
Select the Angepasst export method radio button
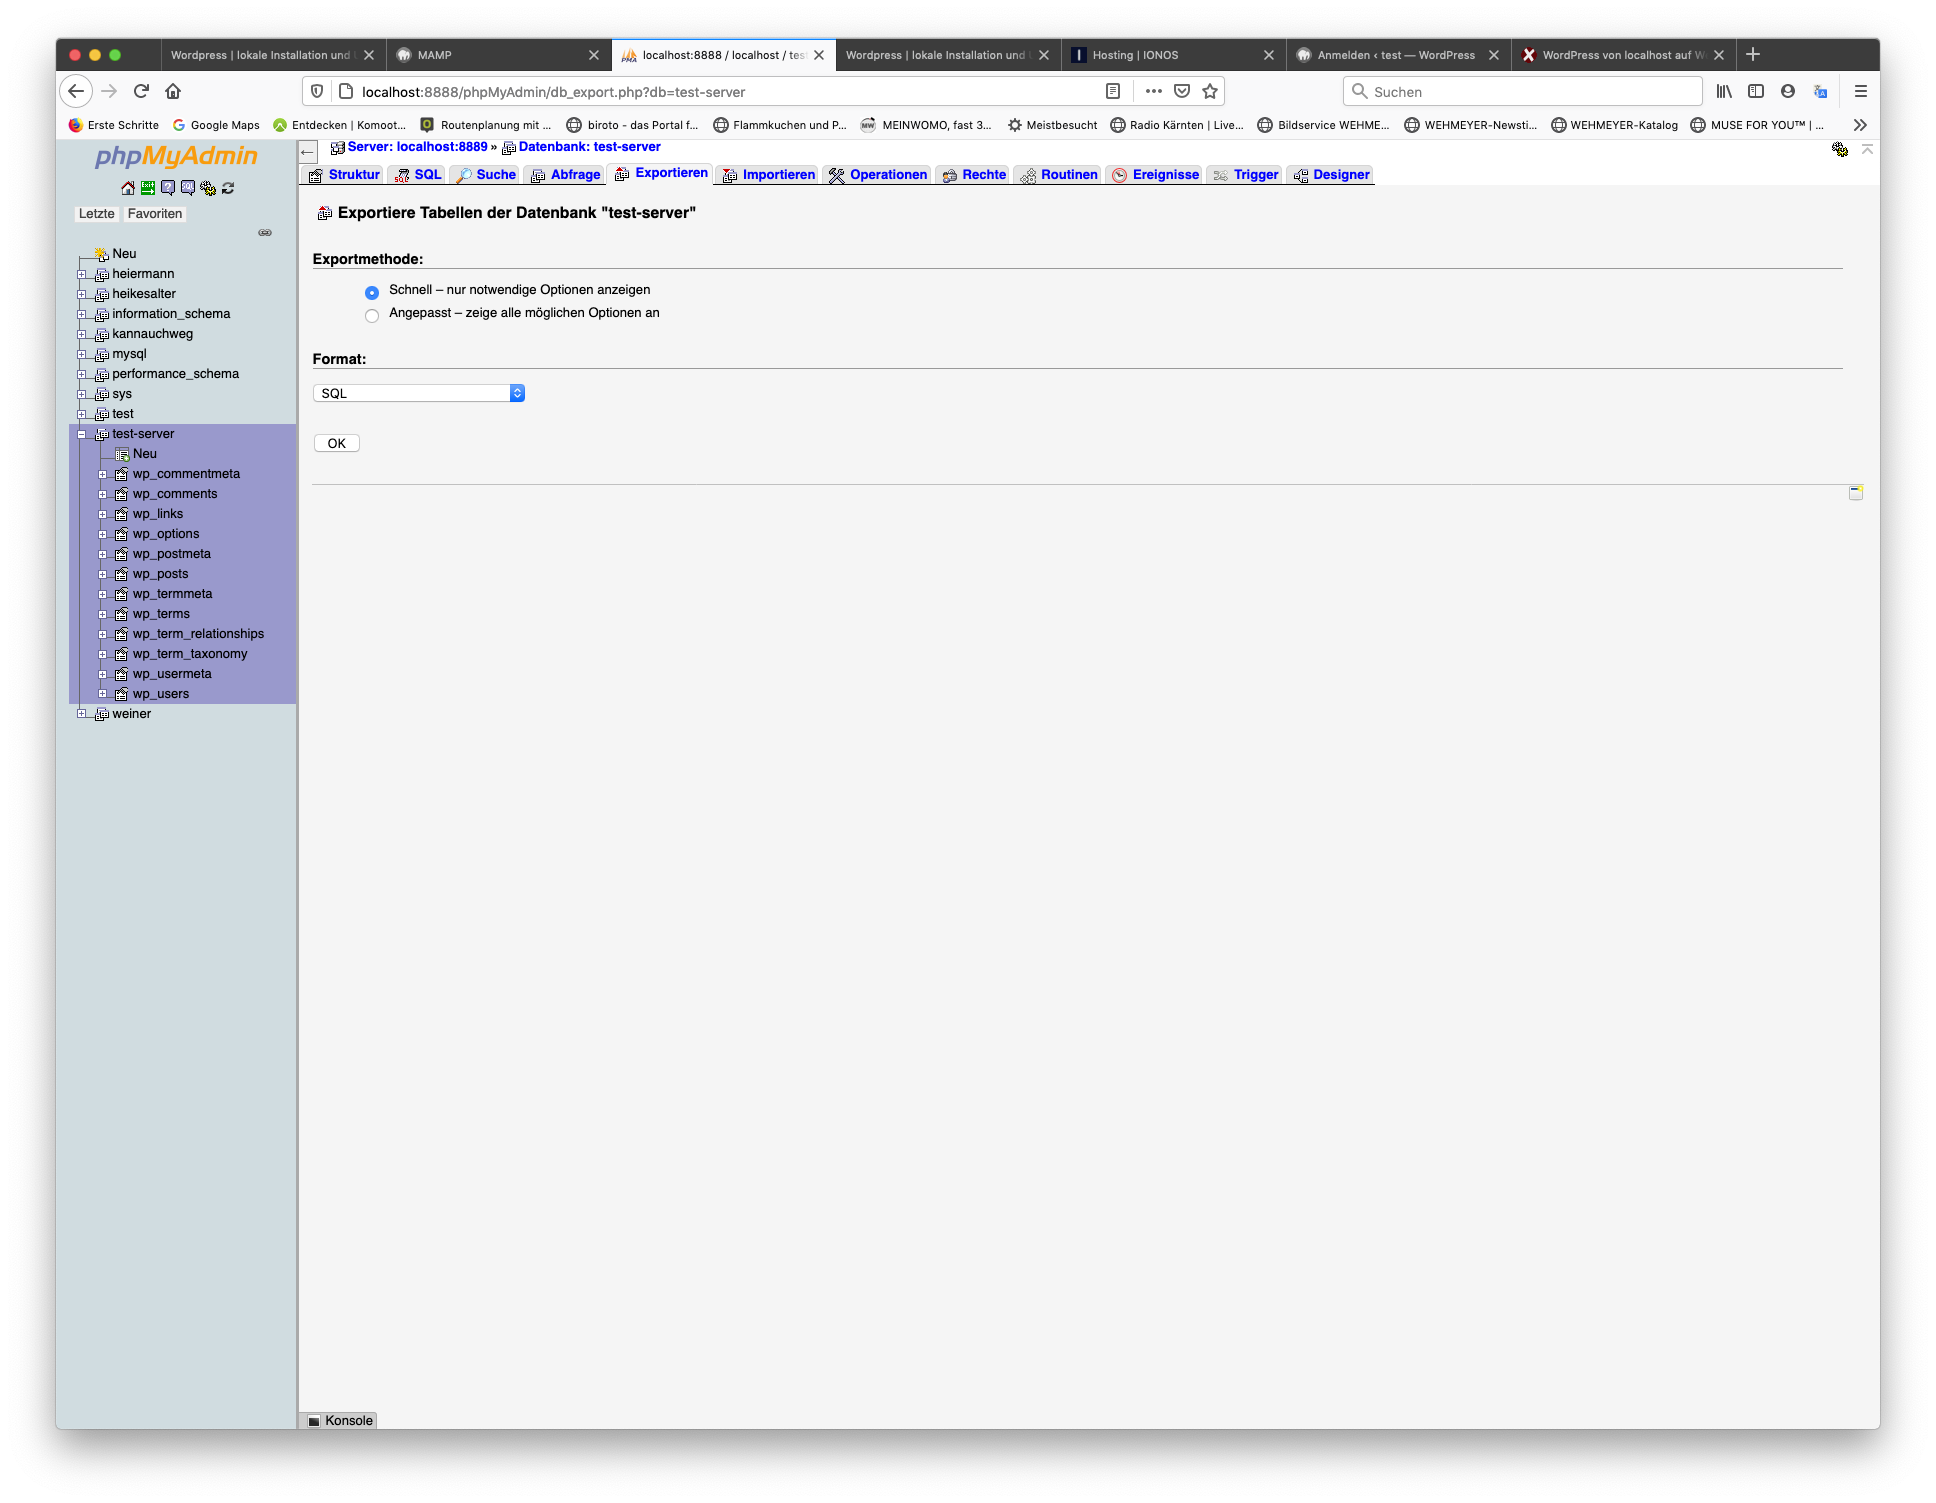(x=372, y=316)
